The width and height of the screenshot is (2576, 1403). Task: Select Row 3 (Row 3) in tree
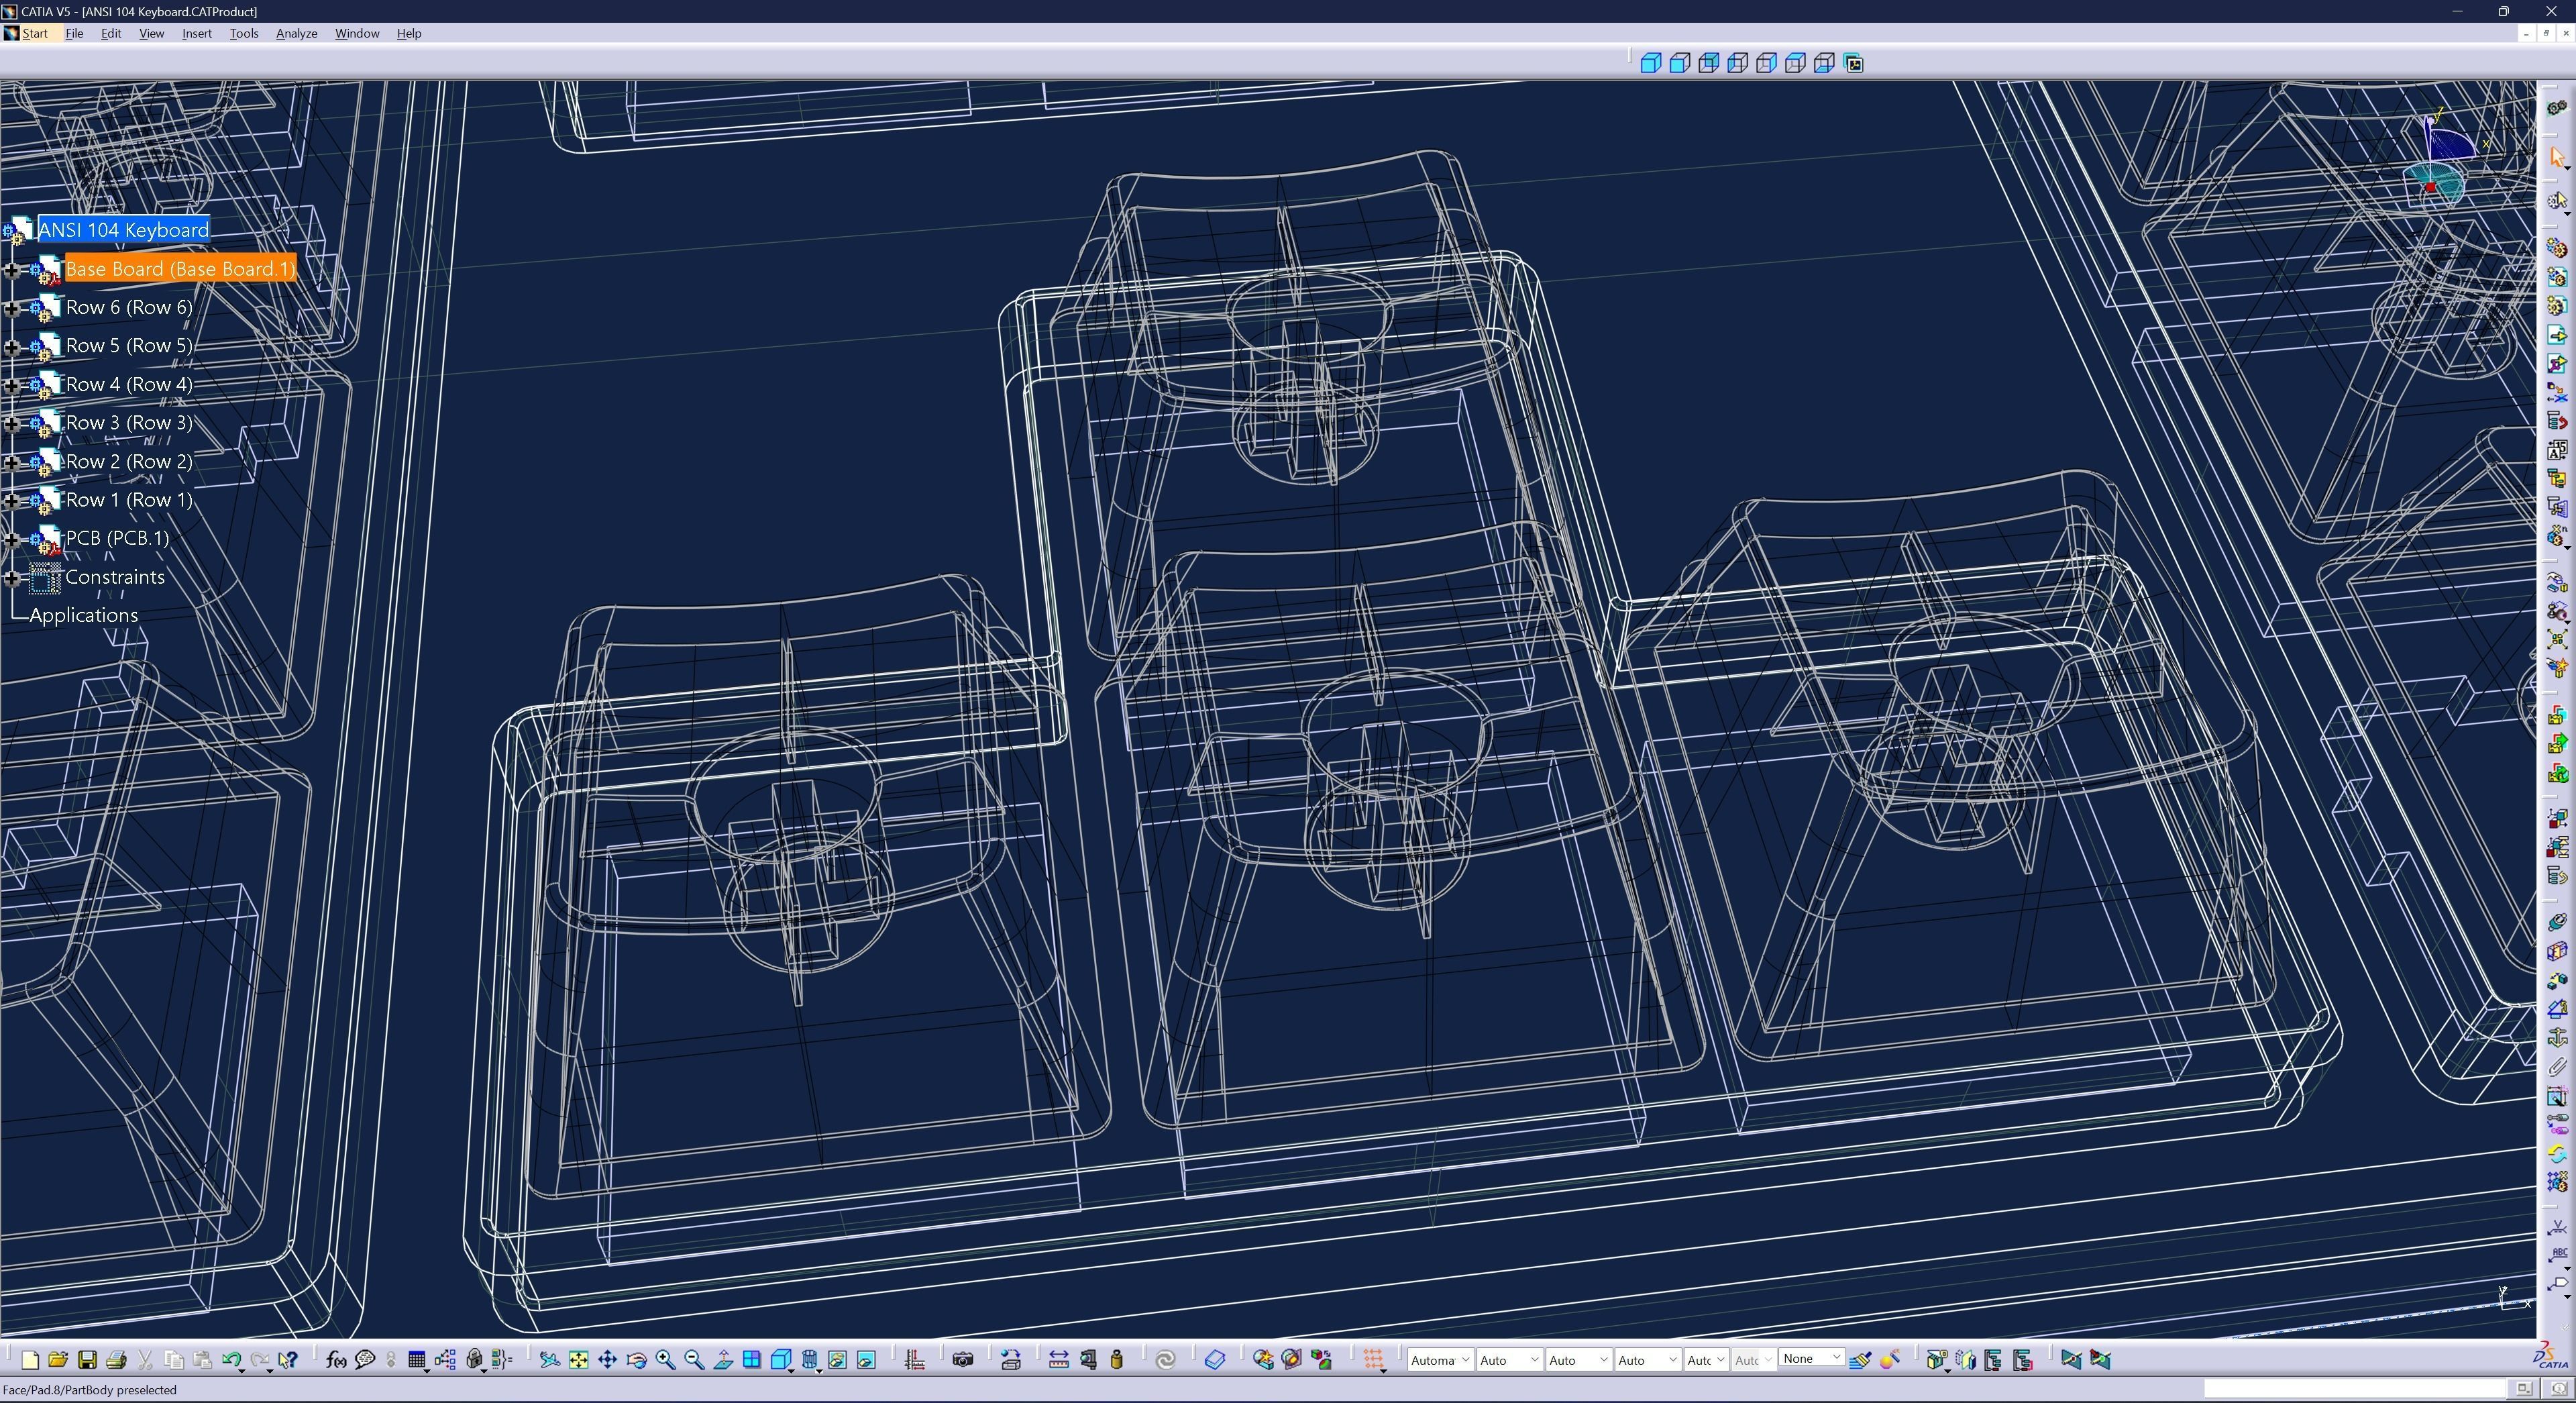129,423
